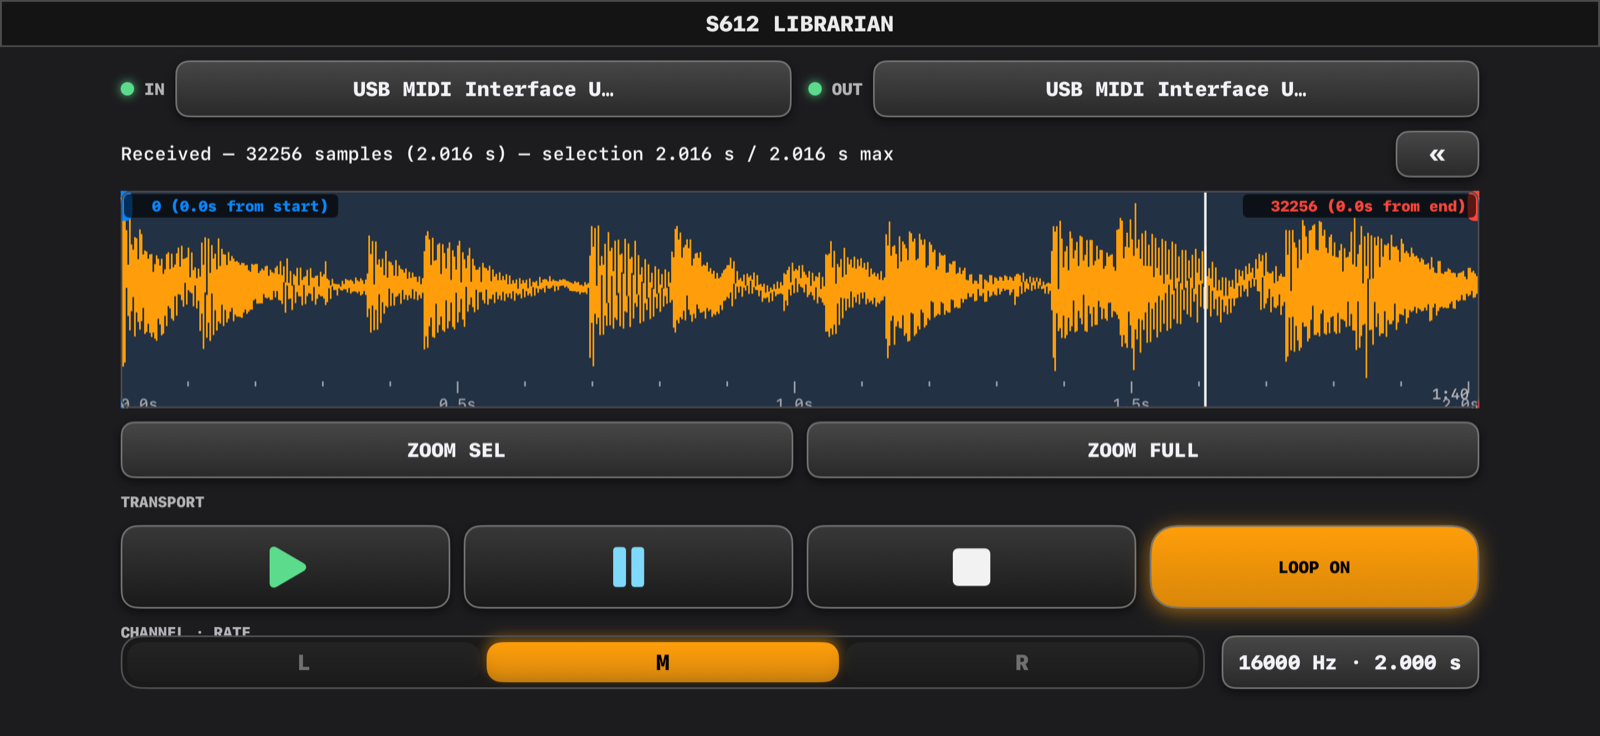Screen dimensions: 1600x736
Task: Select the R channel
Action: click(1021, 662)
